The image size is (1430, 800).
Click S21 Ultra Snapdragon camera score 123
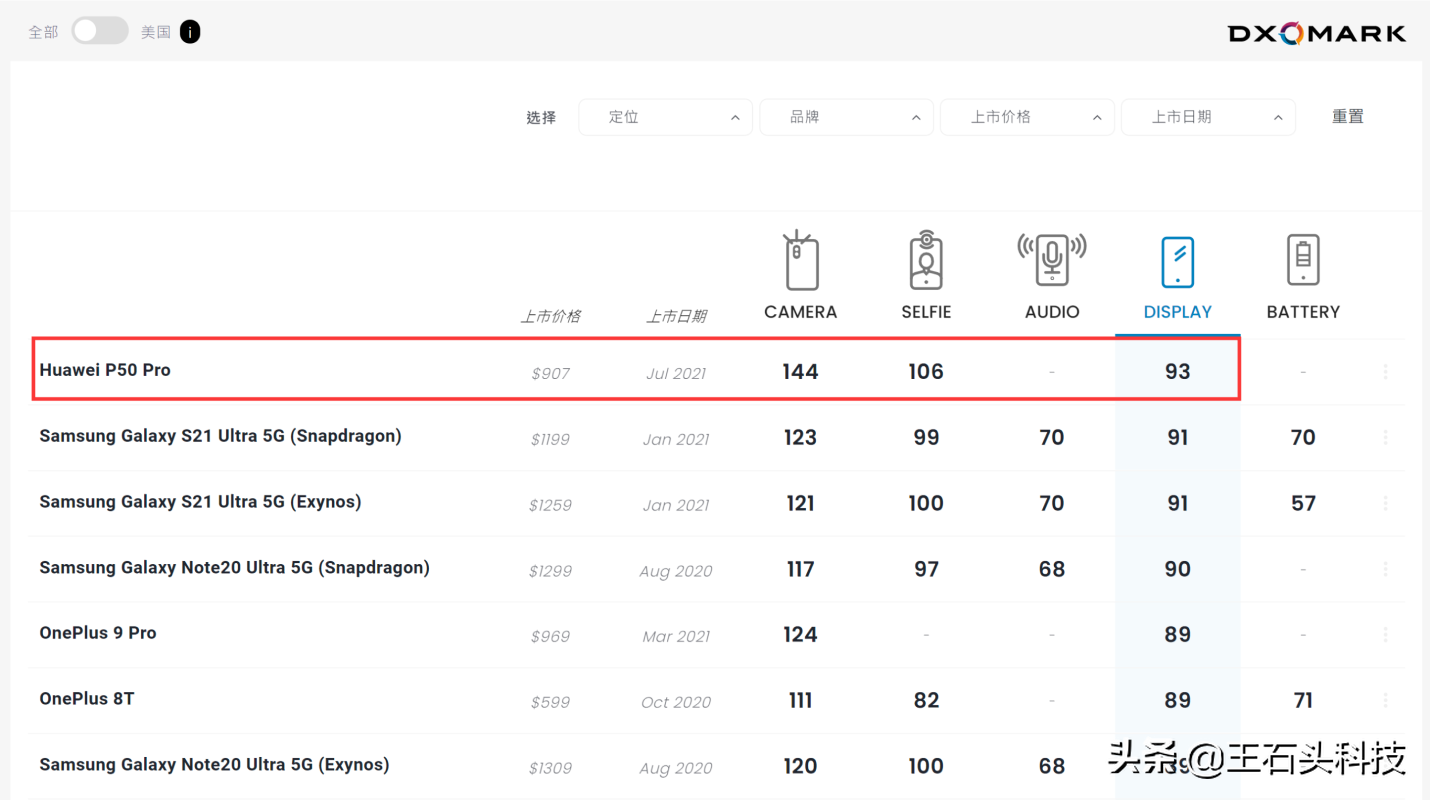pos(800,438)
